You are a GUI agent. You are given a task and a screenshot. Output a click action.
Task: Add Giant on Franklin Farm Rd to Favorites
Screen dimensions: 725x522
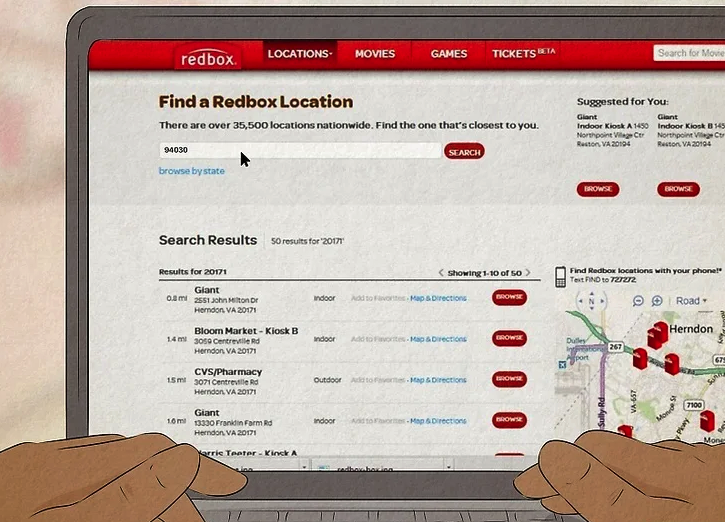pyautogui.click(x=378, y=421)
